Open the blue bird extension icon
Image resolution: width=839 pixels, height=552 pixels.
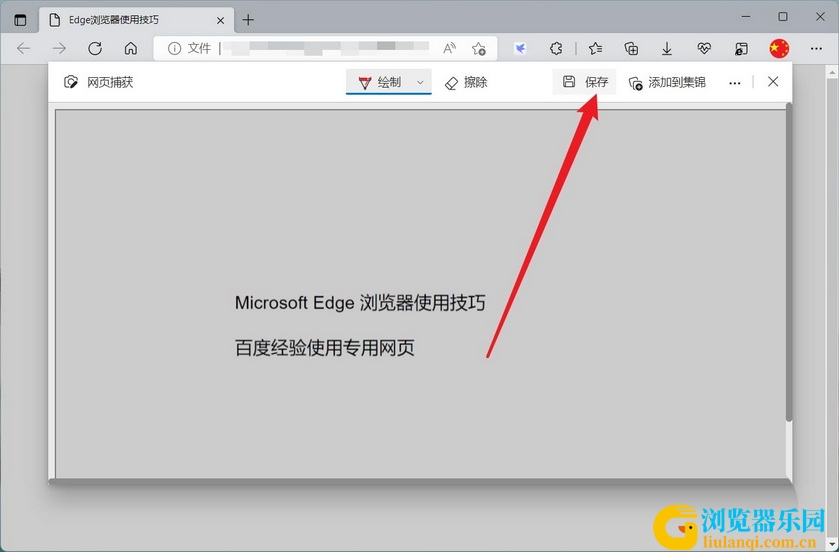[520, 49]
